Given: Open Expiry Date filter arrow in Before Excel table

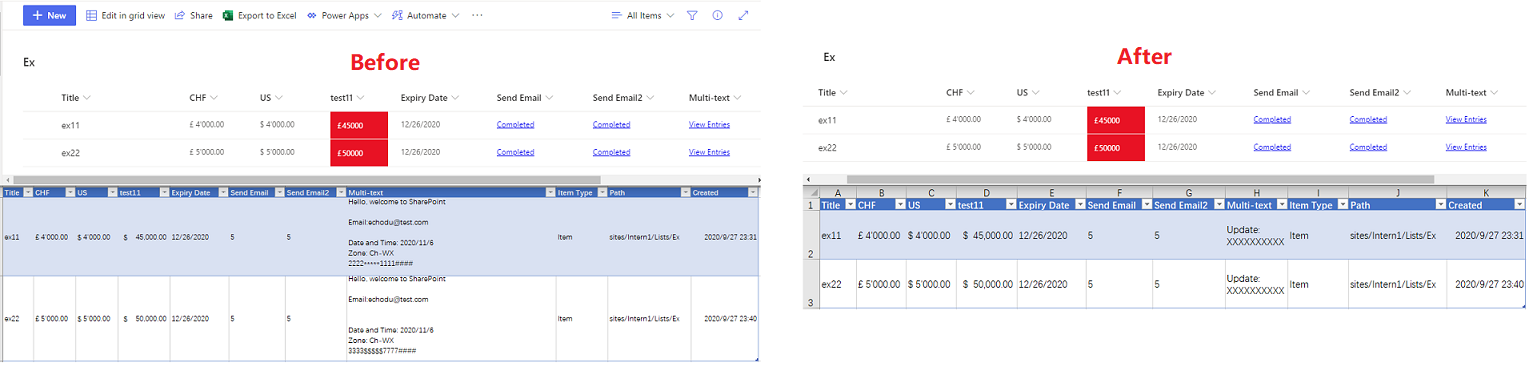Looking at the screenshot, I should coord(223,192).
